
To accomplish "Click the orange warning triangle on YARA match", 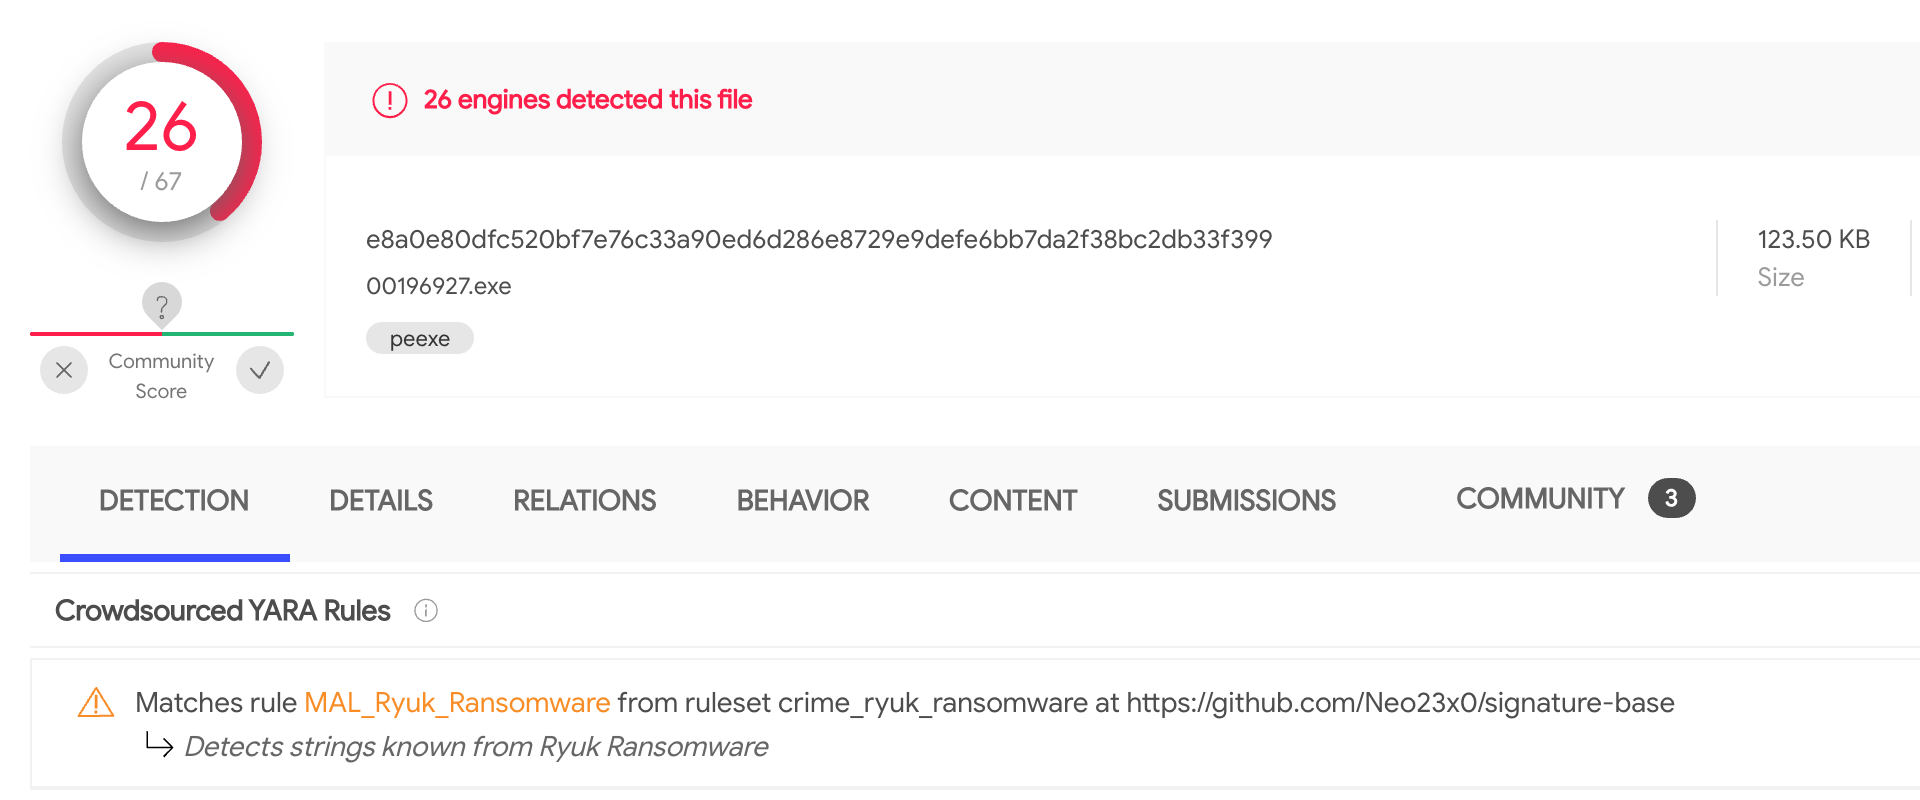I will click(96, 703).
